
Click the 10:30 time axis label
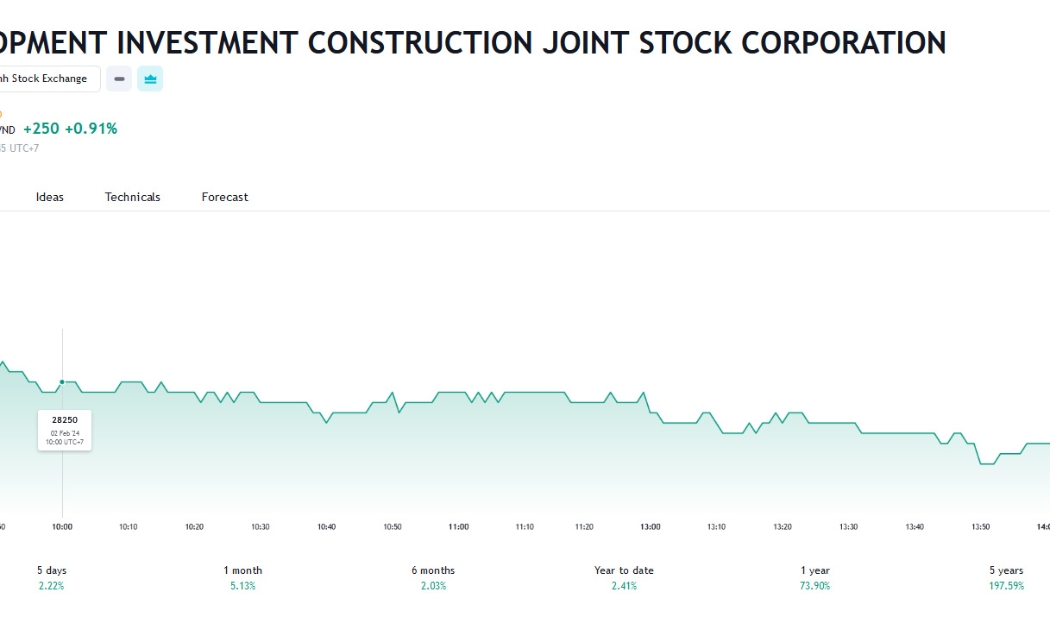260,527
